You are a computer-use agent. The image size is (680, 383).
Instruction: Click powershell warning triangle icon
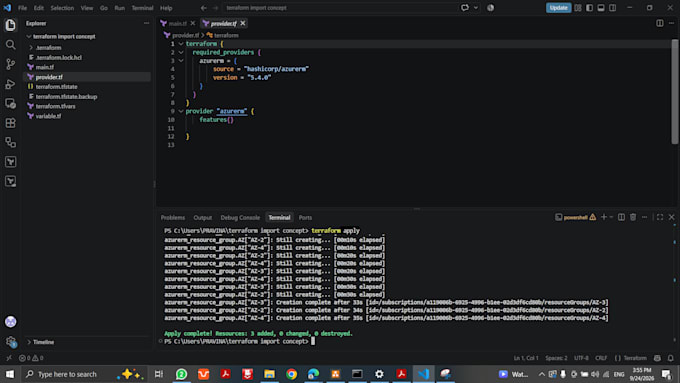(x=592, y=217)
